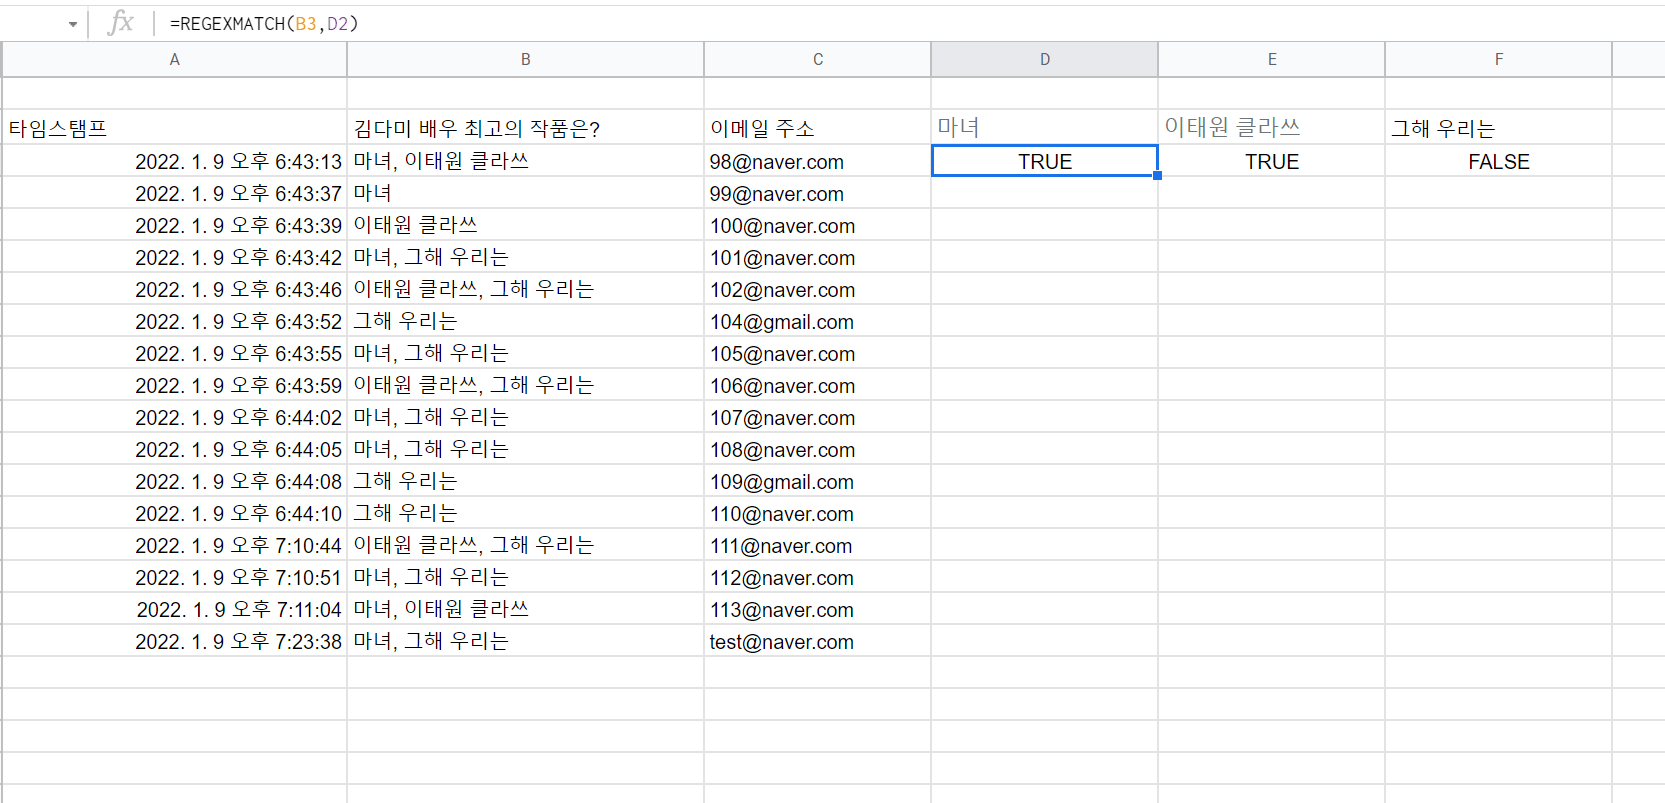
Task: Click the fx function icon
Action: click(120, 22)
